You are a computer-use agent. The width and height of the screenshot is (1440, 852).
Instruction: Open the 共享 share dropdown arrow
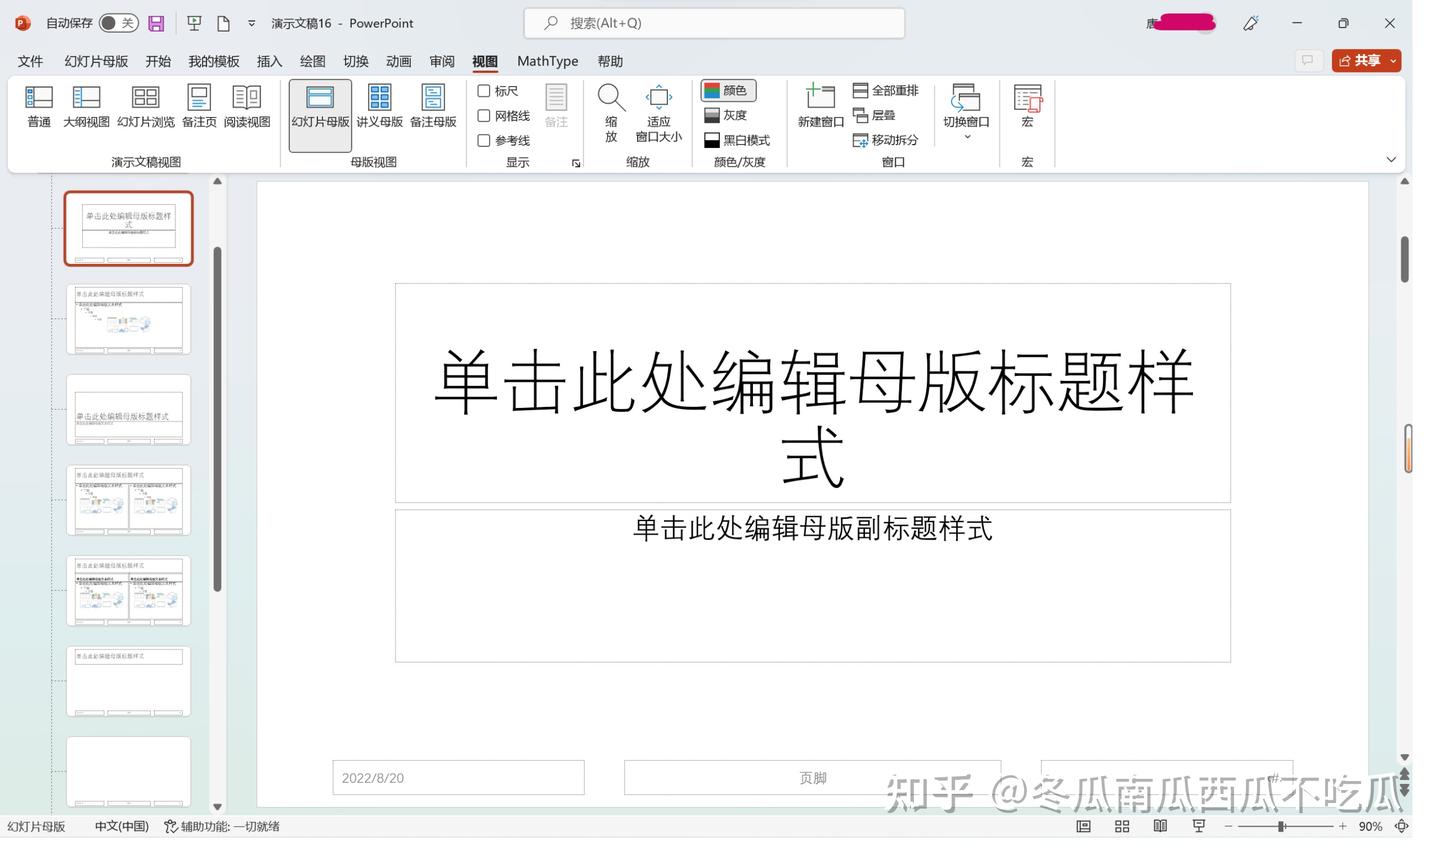coord(1391,60)
